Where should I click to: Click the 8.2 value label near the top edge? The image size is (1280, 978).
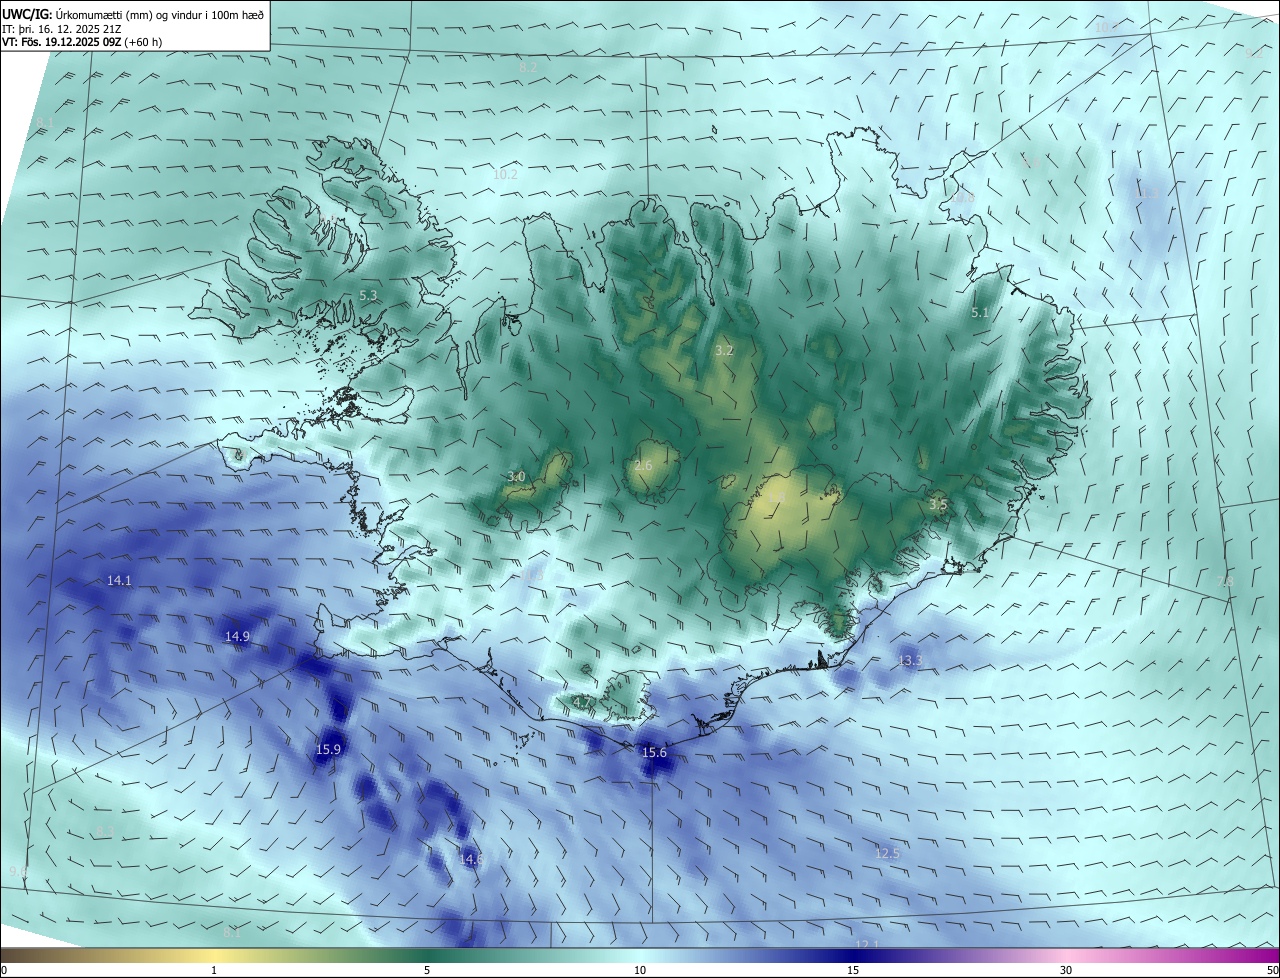click(528, 67)
